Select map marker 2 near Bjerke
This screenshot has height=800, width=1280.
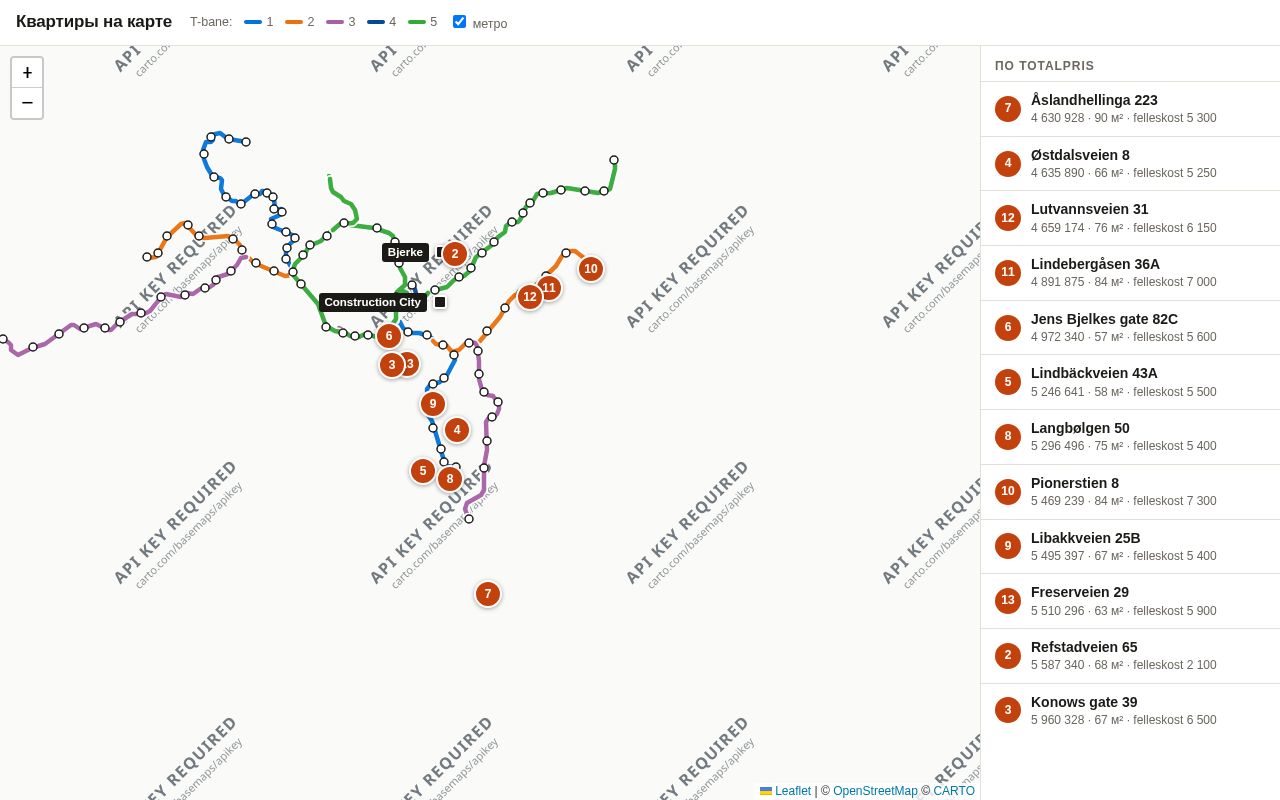coord(455,254)
